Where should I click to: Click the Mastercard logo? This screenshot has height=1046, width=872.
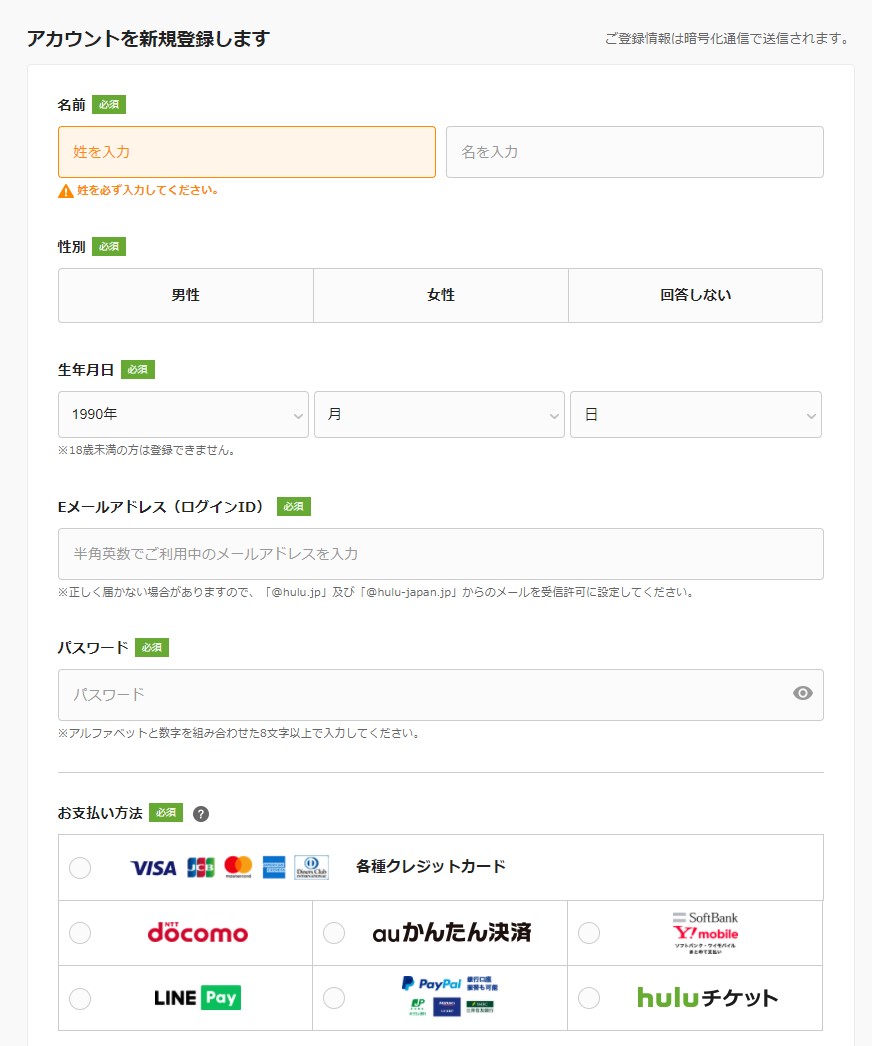(238, 867)
